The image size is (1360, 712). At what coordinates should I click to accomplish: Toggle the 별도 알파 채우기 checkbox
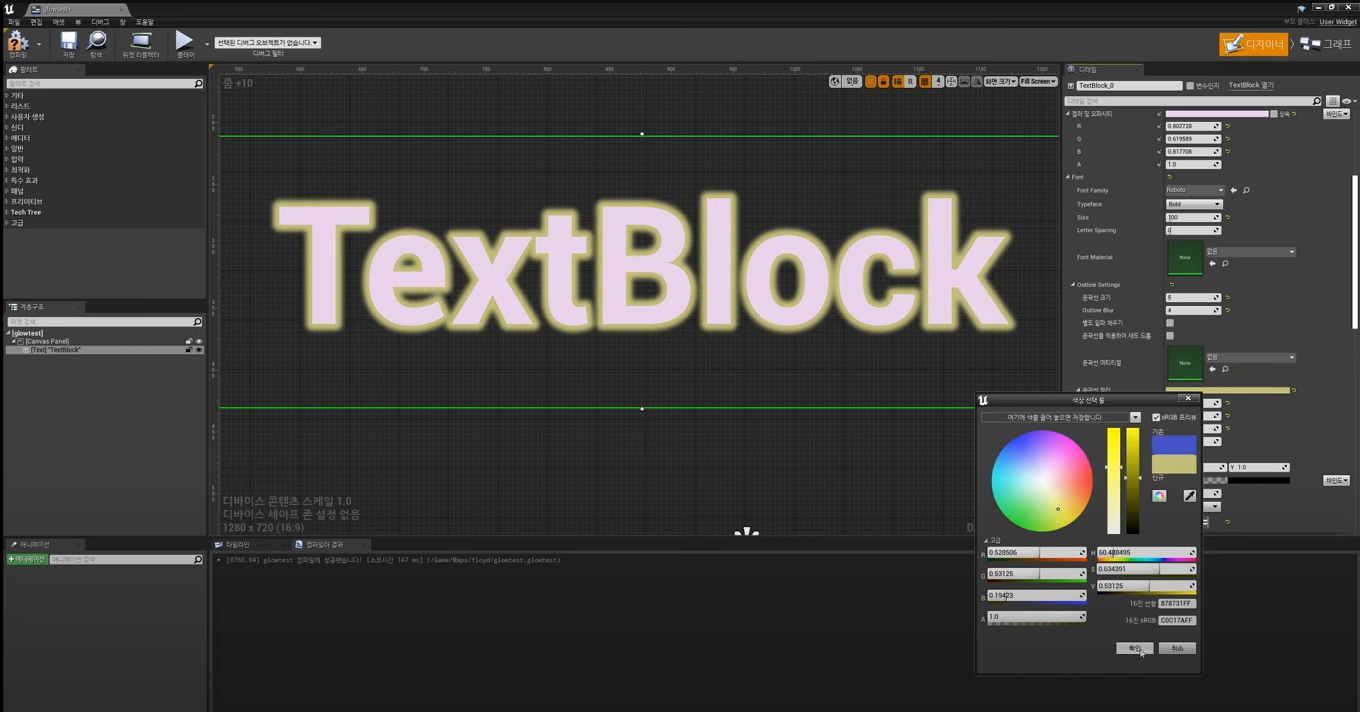[x=1170, y=323]
